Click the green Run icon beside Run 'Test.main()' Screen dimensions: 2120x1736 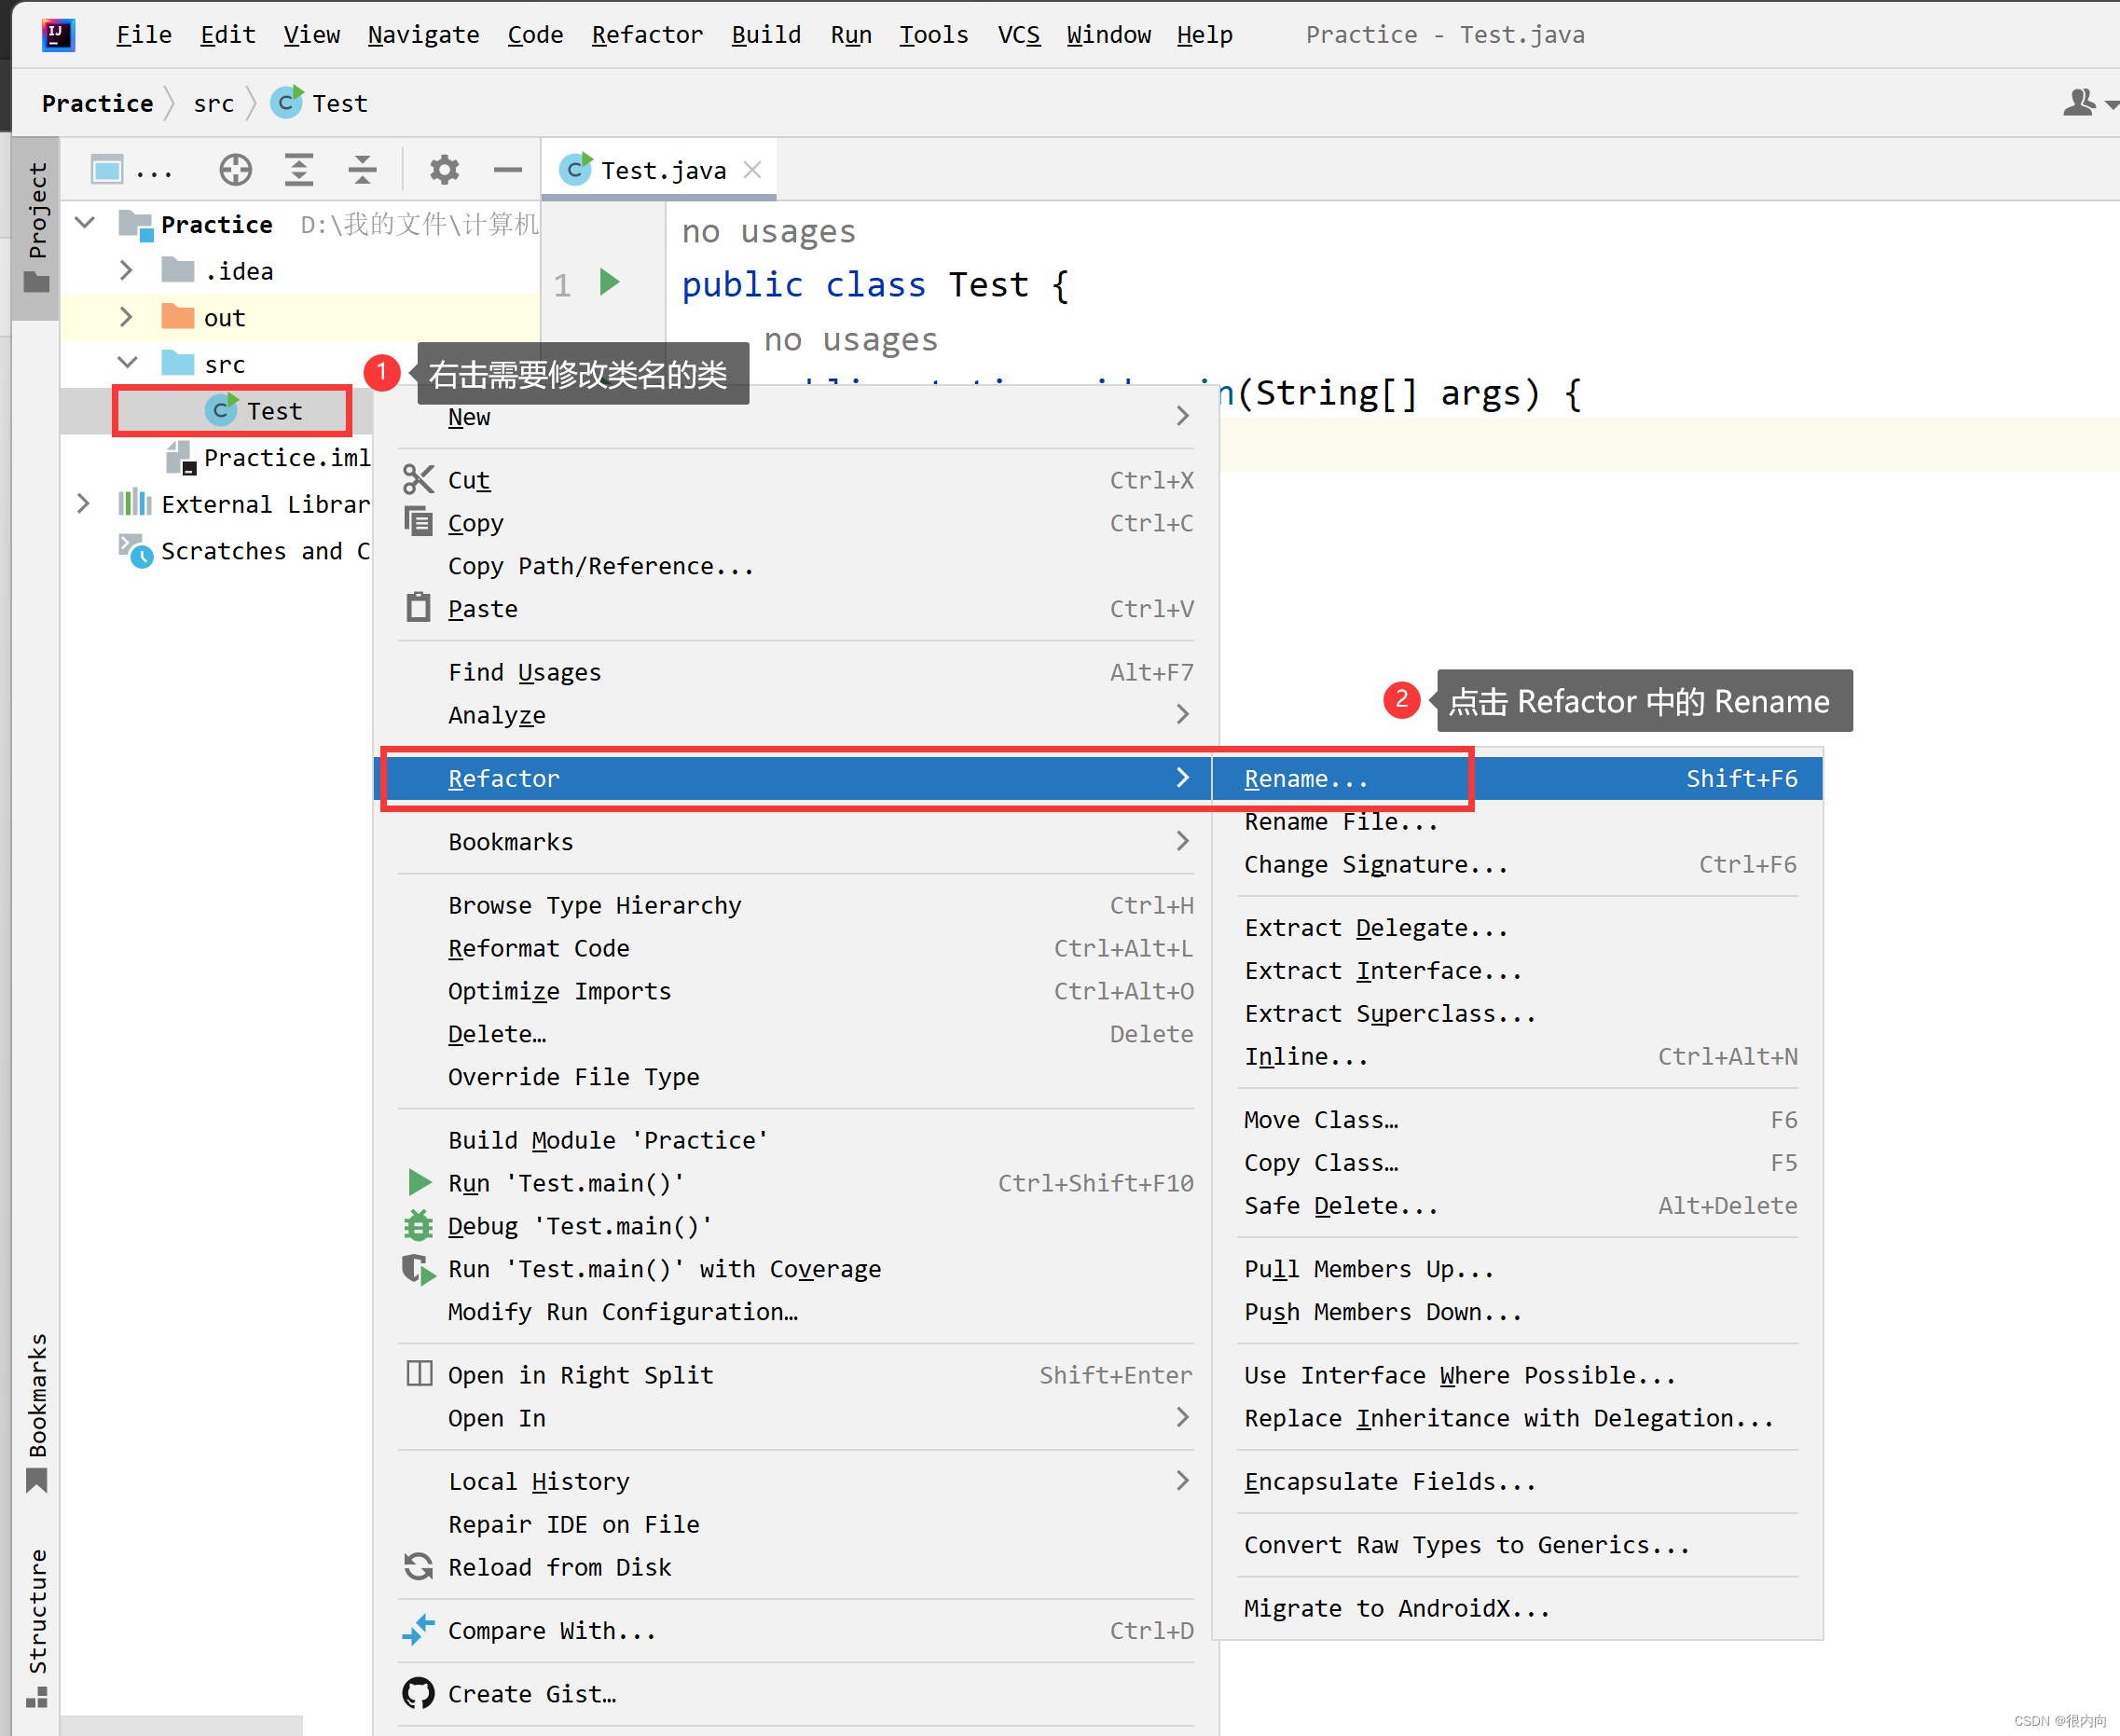419,1183
